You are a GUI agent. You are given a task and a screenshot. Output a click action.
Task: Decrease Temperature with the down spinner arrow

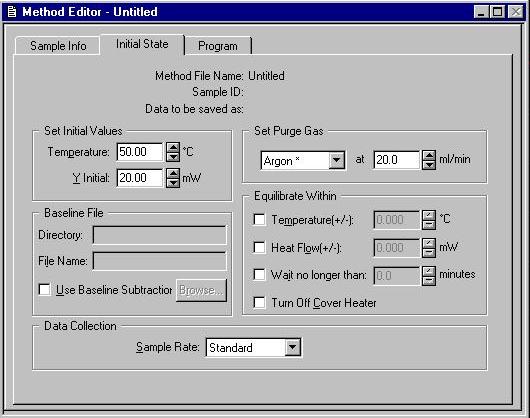click(x=173, y=157)
